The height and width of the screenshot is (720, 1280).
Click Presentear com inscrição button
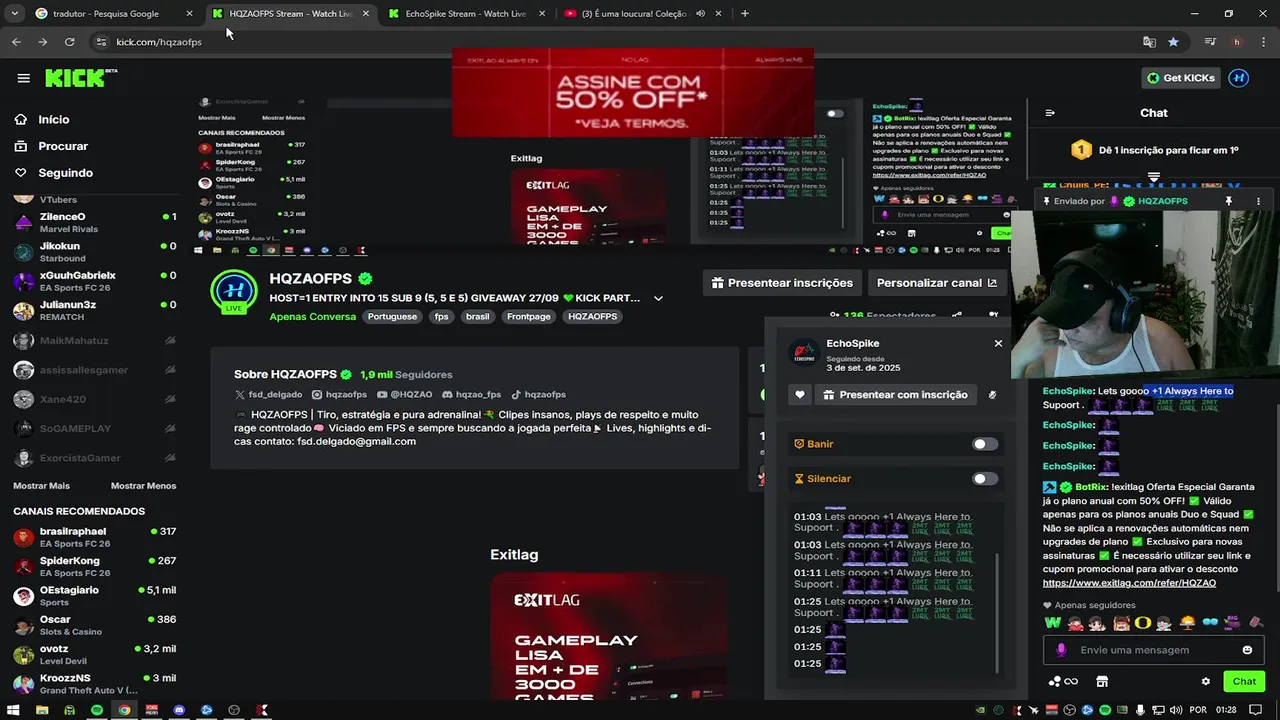(x=895, y=395)
